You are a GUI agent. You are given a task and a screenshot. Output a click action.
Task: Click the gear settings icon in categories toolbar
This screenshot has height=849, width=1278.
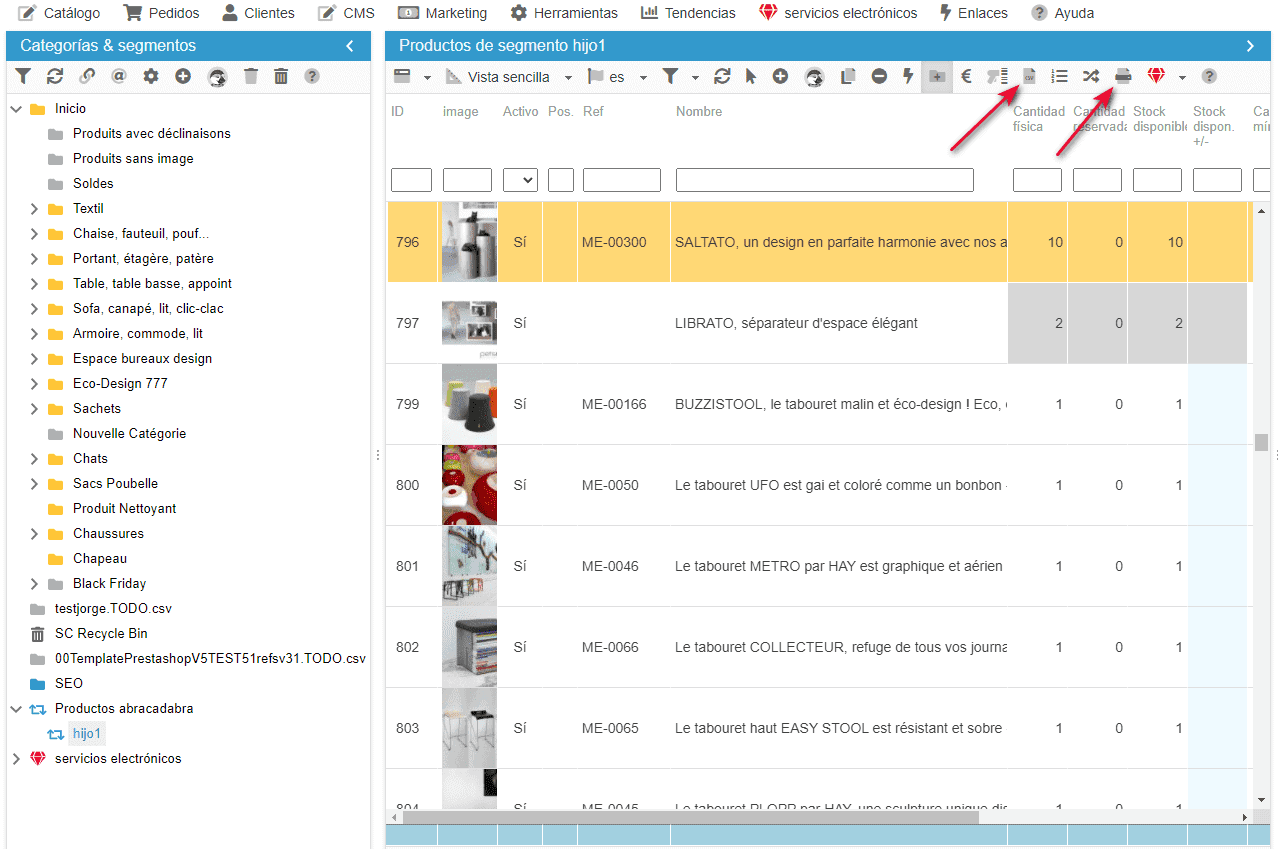coord(151,76)
